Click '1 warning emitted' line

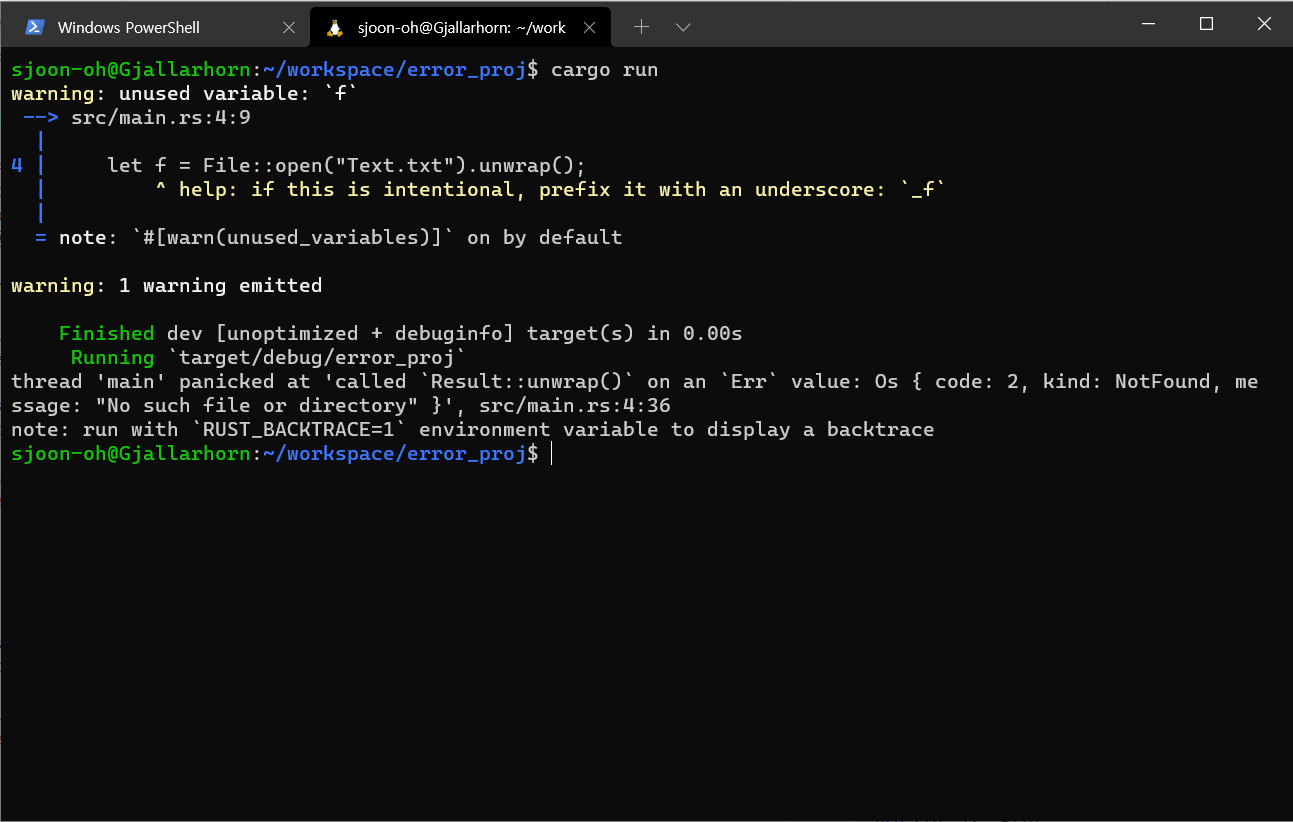click(x=167, y=286)
